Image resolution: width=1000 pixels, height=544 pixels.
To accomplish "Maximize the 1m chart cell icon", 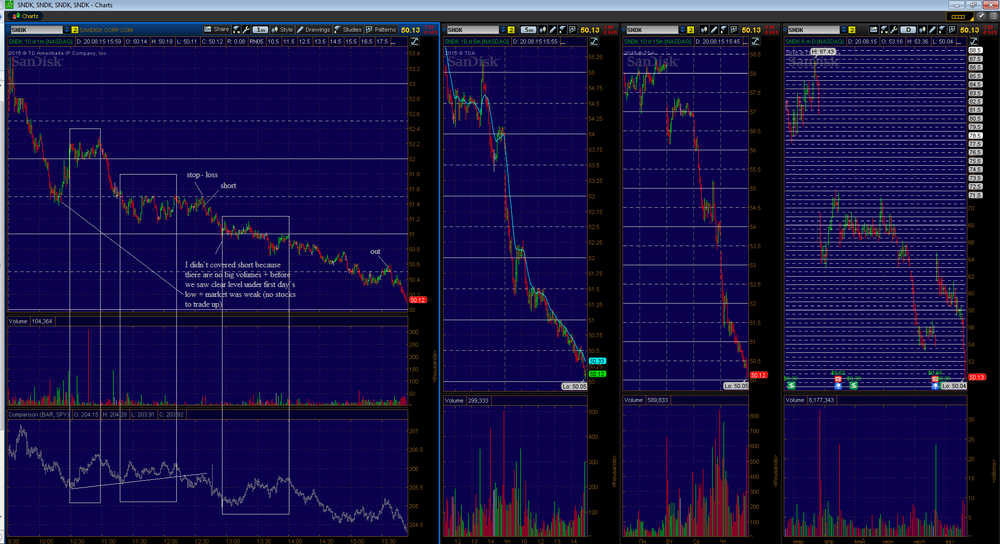I will (x=415, y=41).
